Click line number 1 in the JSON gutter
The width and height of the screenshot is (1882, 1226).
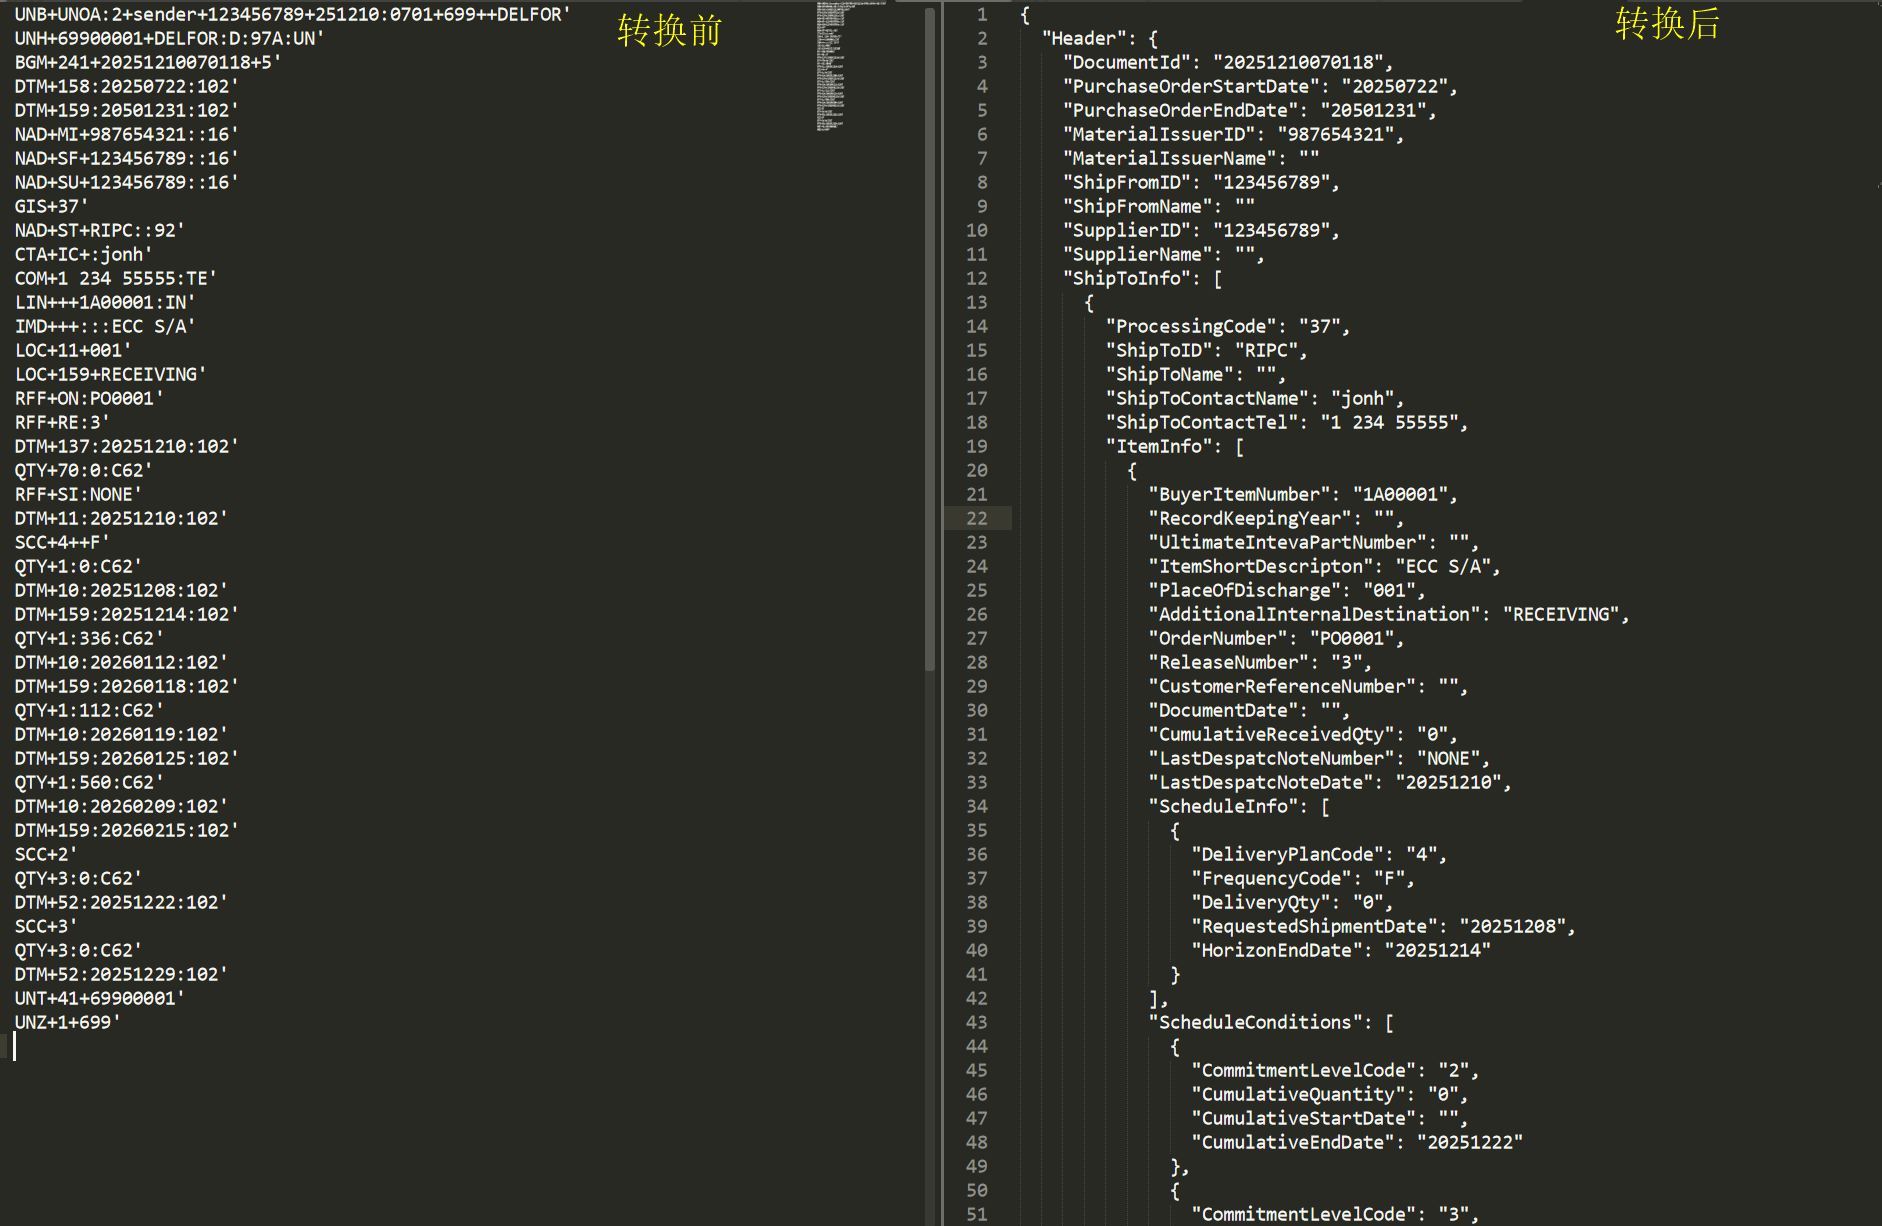point(982,14)
